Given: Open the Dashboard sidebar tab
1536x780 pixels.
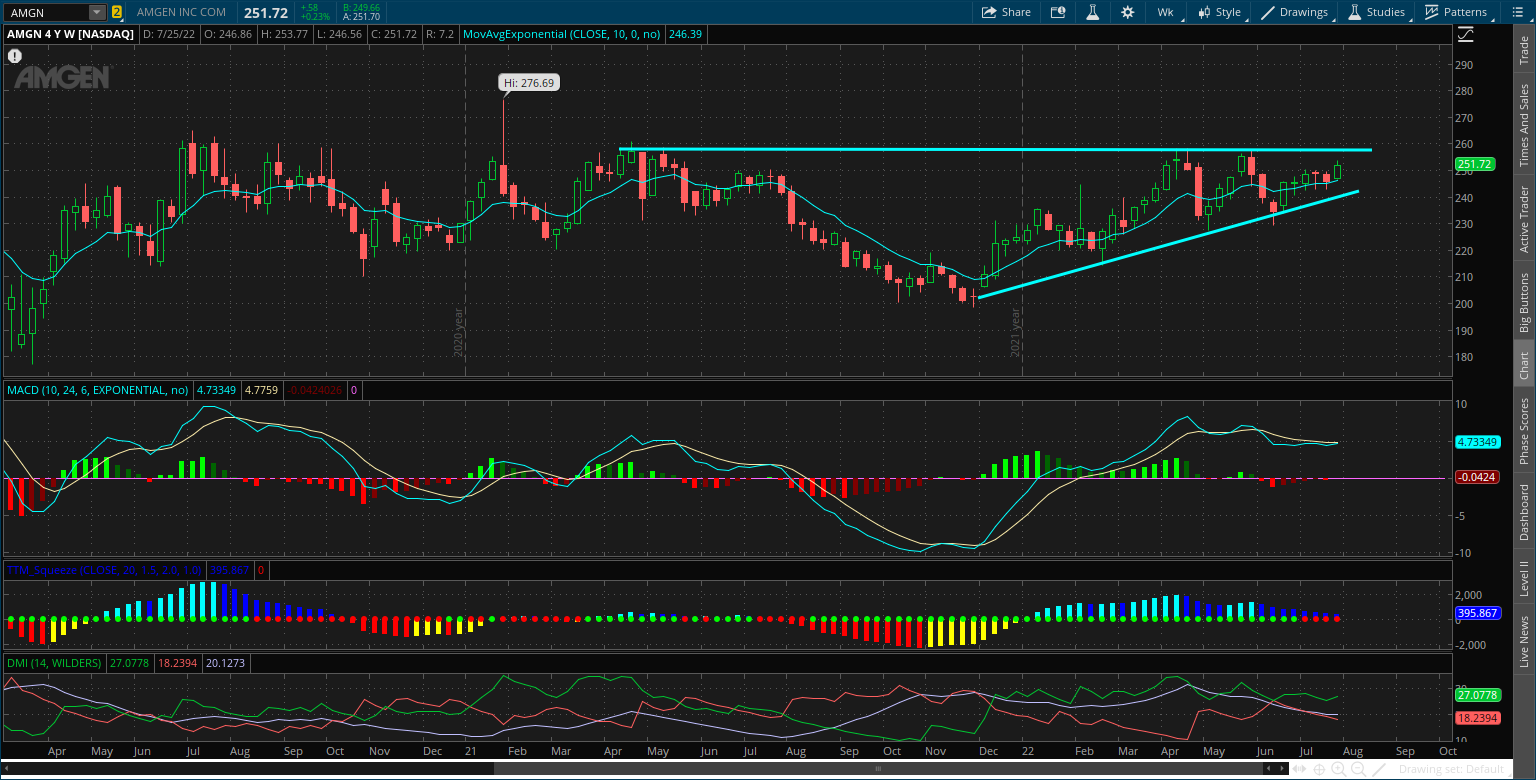Looking at the screenshot, I should 1524,512.
